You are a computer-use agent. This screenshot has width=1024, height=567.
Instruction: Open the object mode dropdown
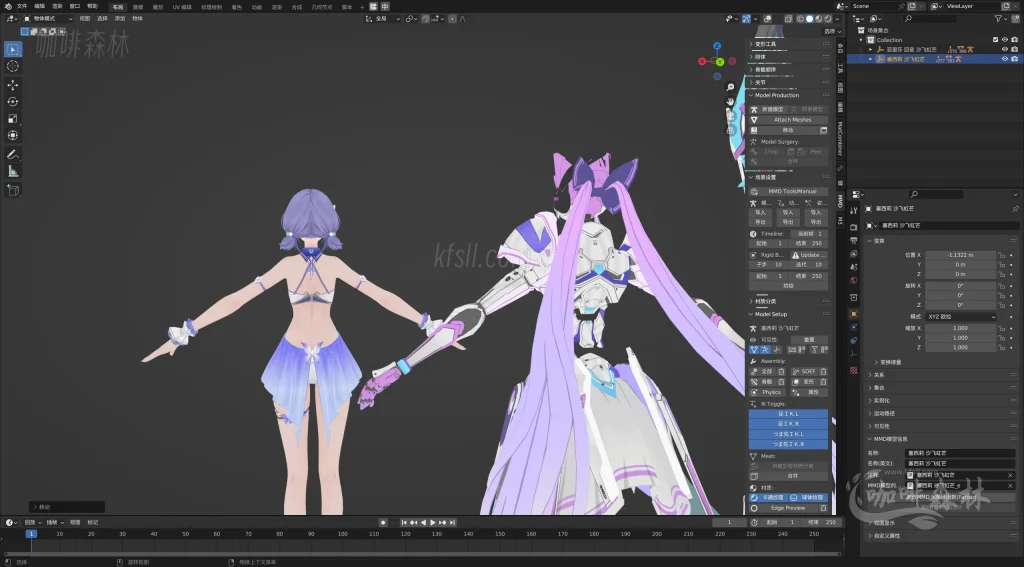pyautogui.click(x=48, y=19)
